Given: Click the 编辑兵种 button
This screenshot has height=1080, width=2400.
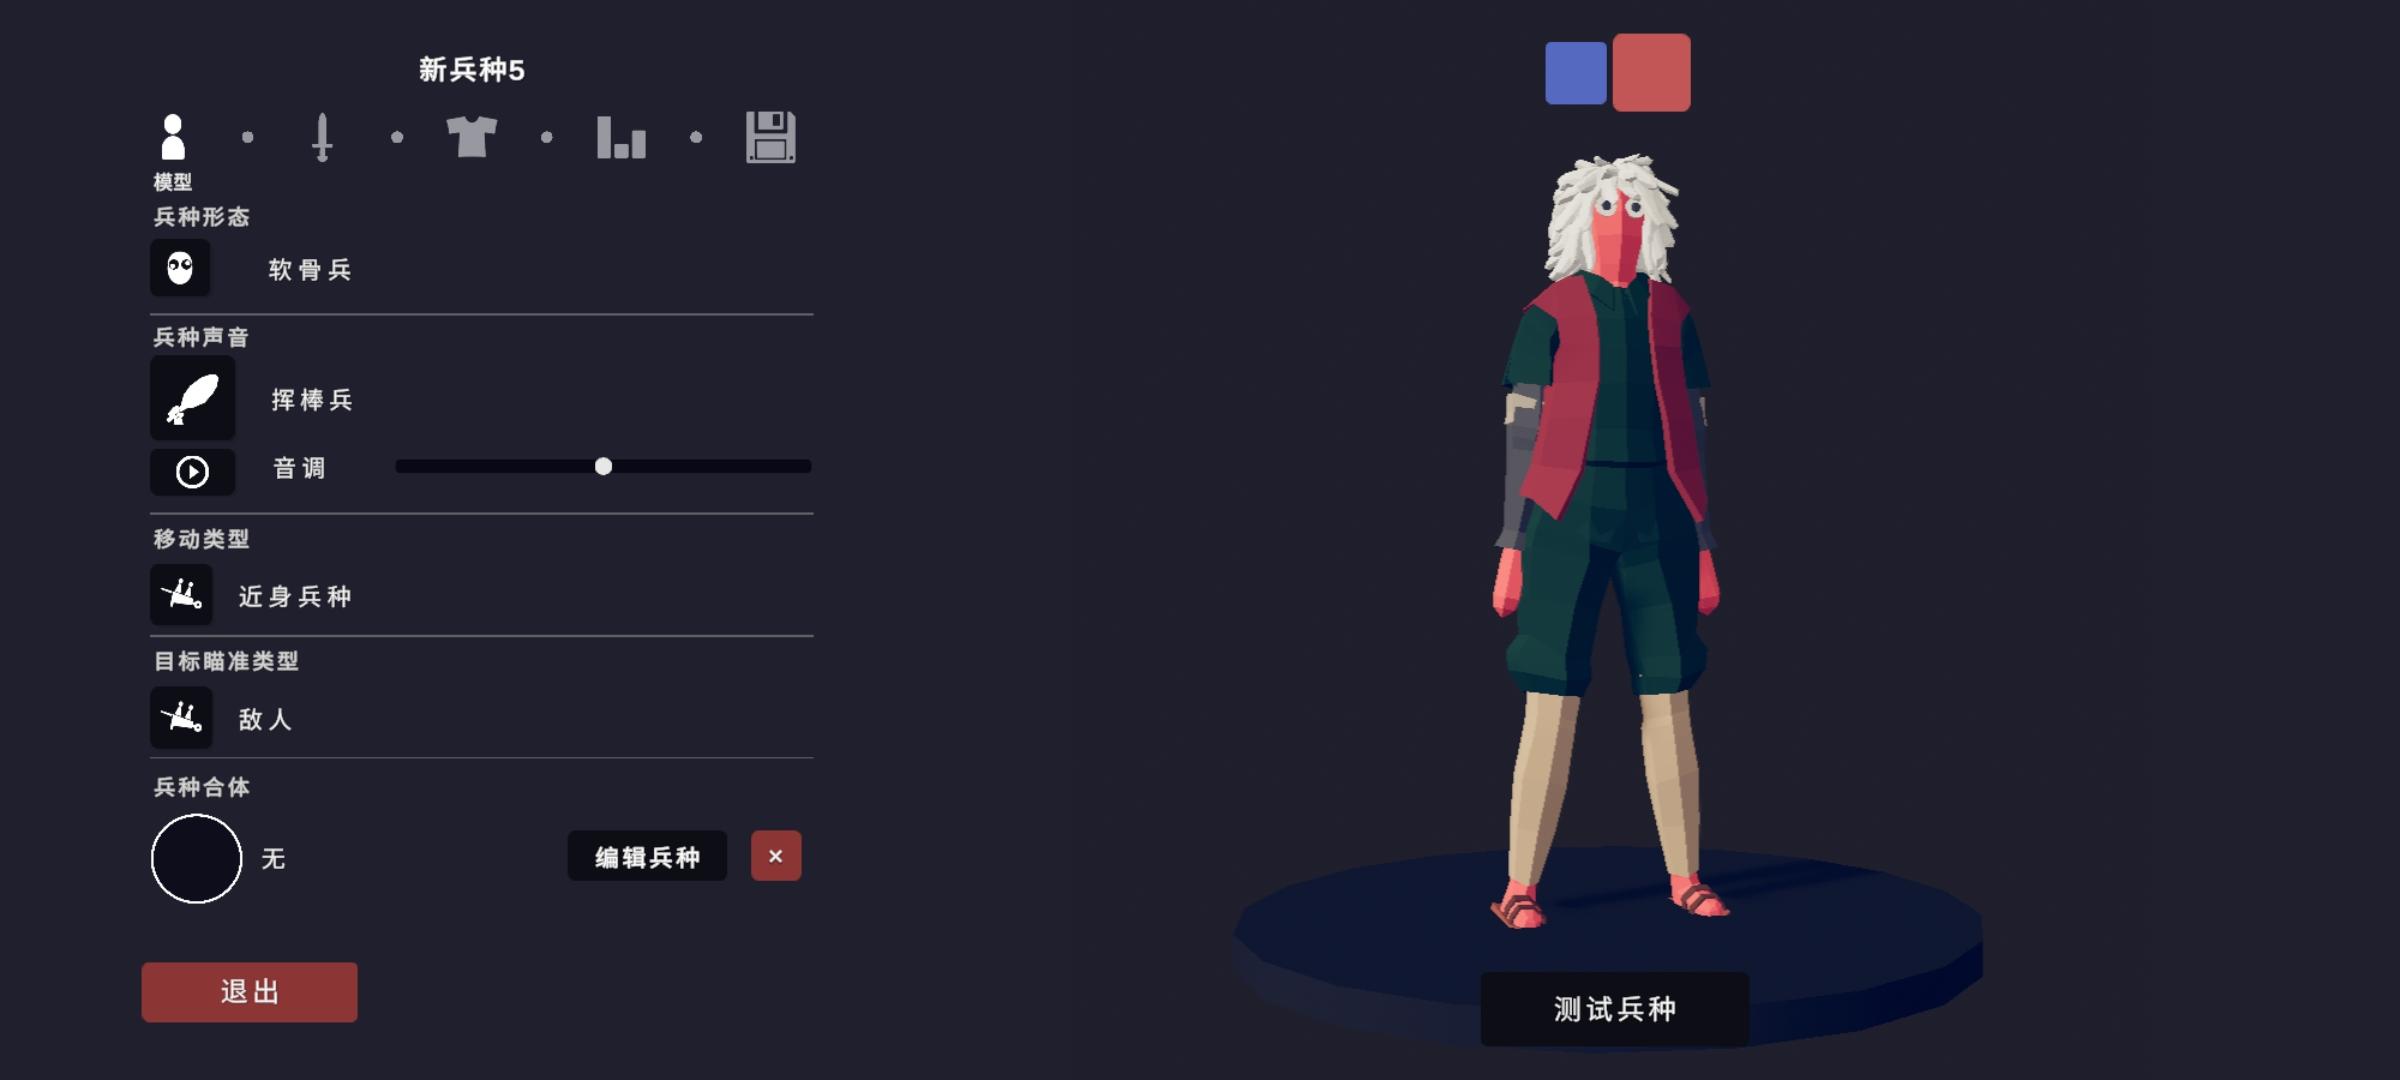Looking at the screenshot, I should 647,856.
